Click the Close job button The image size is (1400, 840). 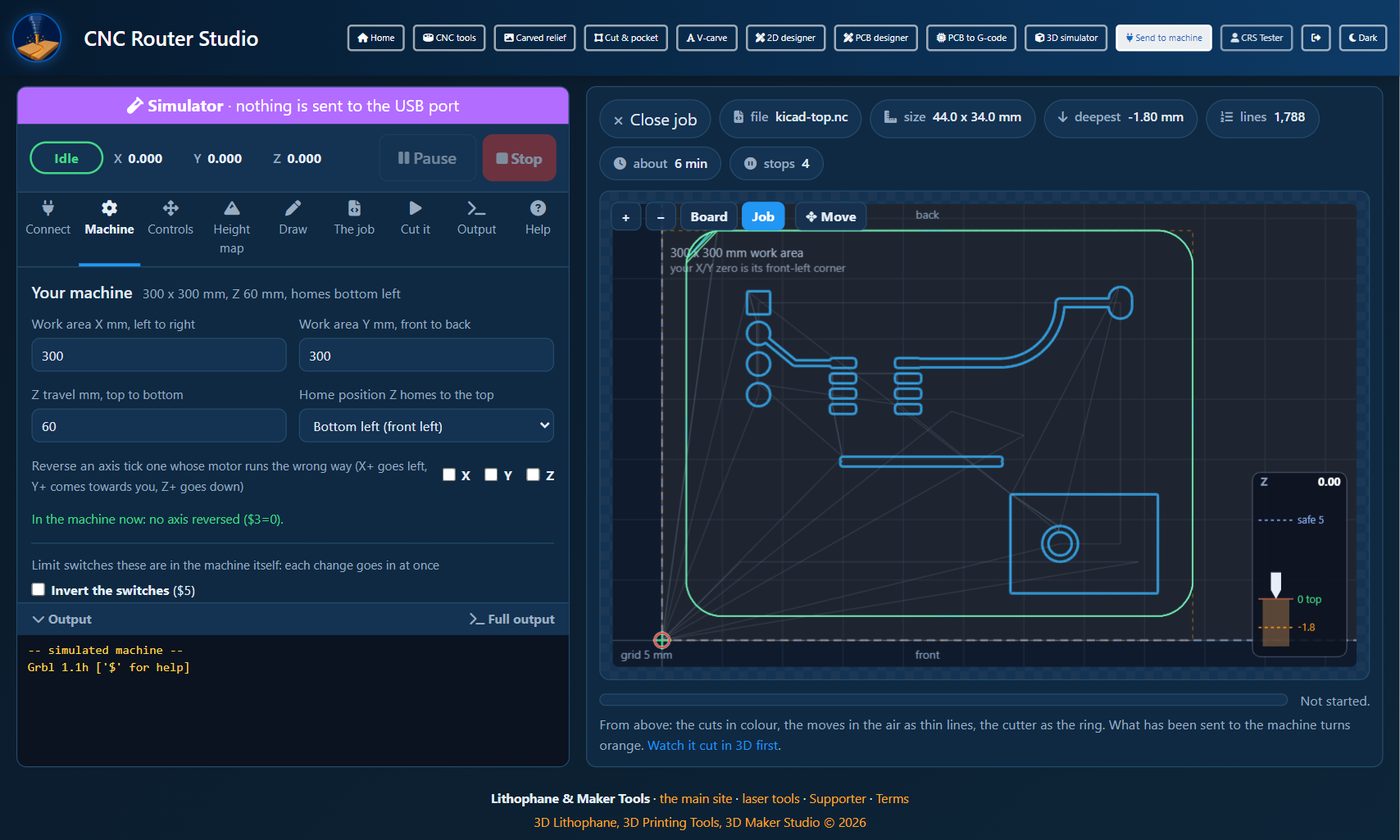pyautogui.click(x=655, y=119)
